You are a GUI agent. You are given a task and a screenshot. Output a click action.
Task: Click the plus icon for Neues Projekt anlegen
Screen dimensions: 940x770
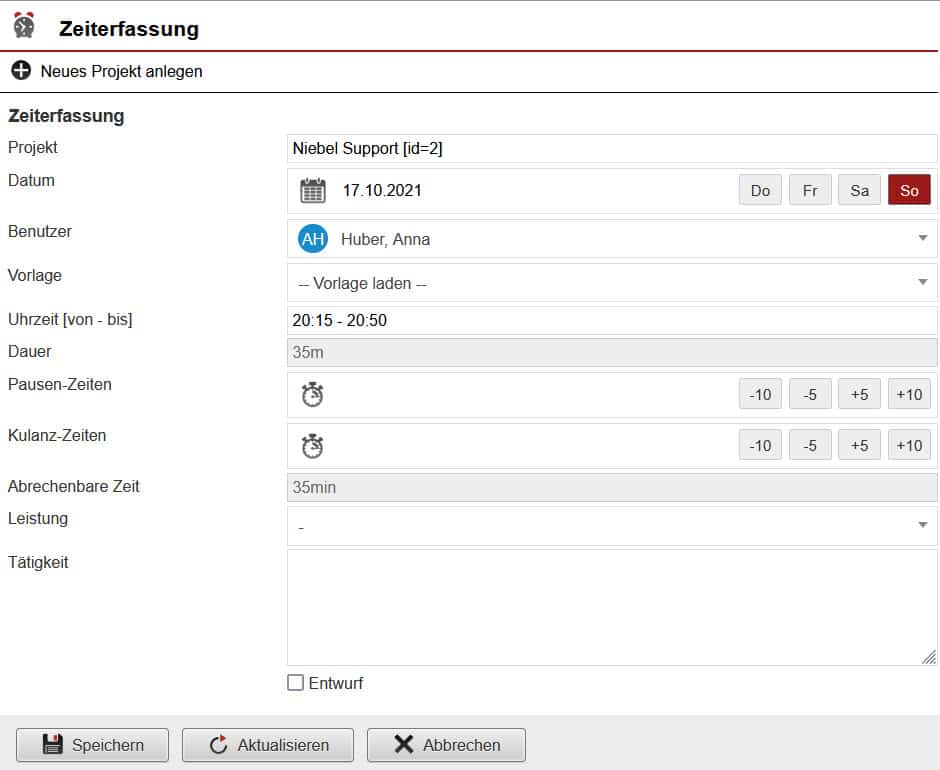coord(20,71)
